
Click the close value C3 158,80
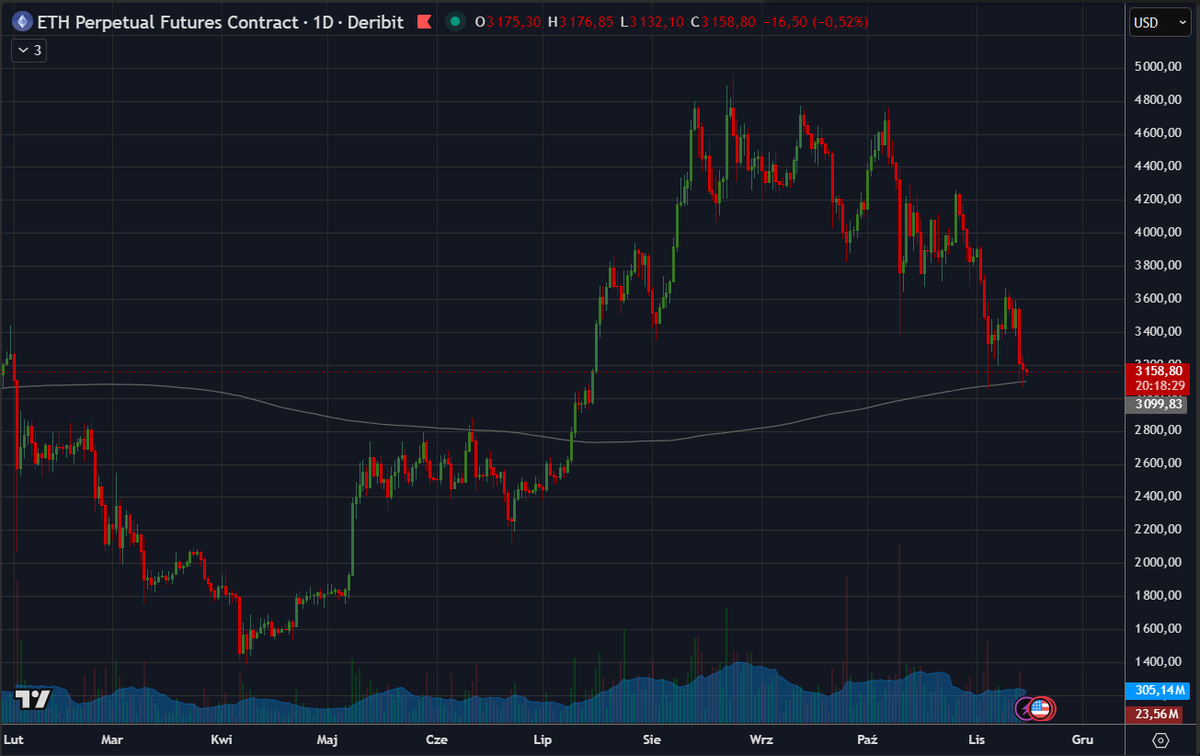[723, 21]
